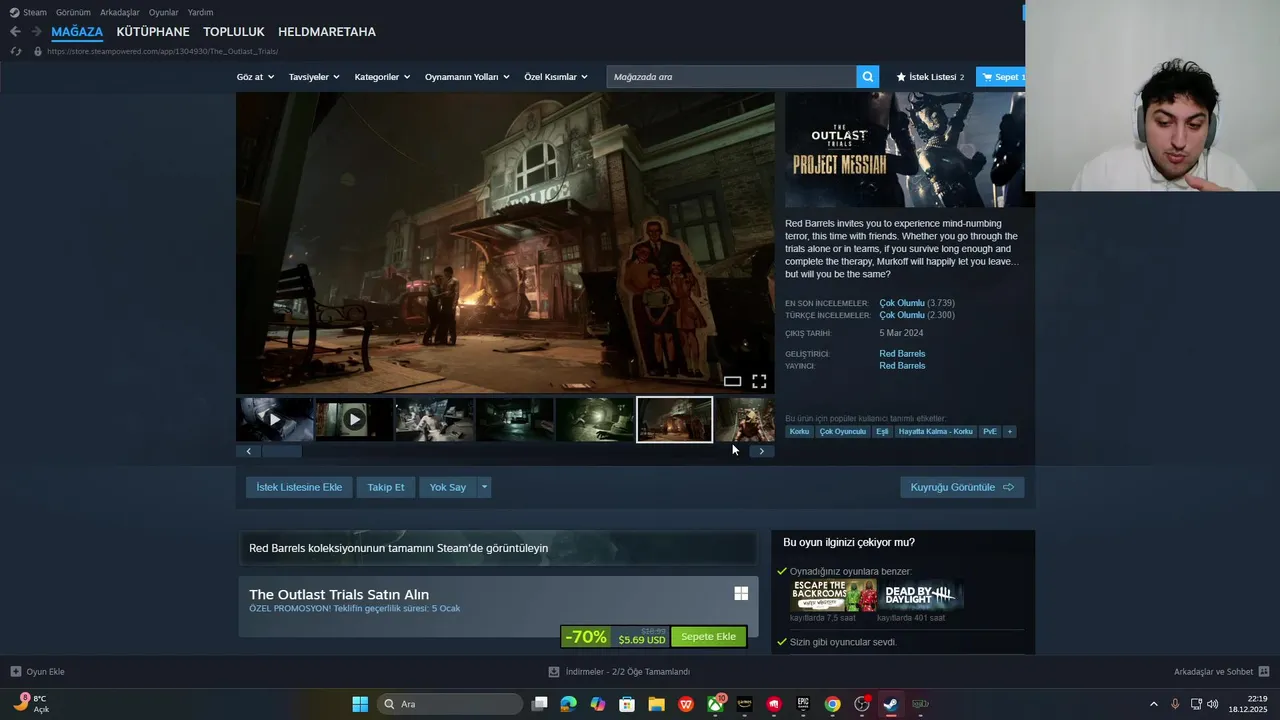Click the magnifier search button in the store
The image size is (1280, 720).
[868, 77]
